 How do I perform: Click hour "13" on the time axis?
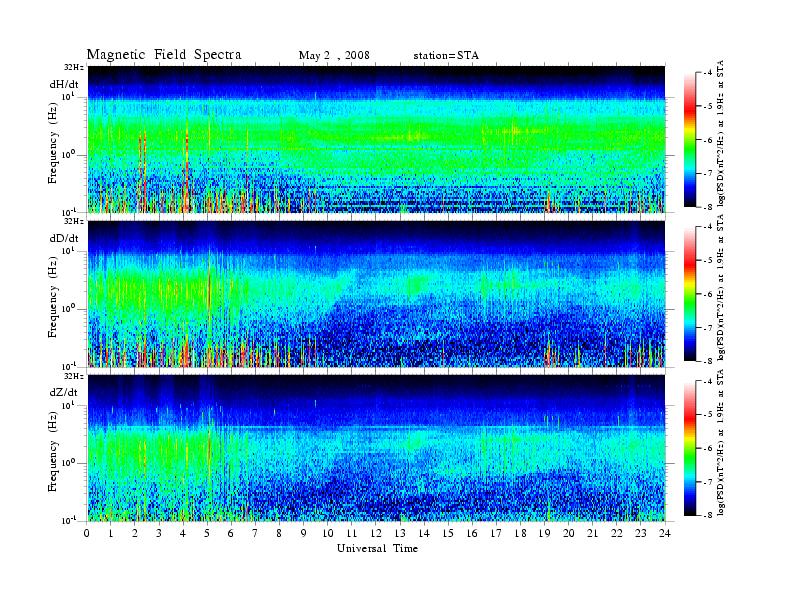coord(400,534)
